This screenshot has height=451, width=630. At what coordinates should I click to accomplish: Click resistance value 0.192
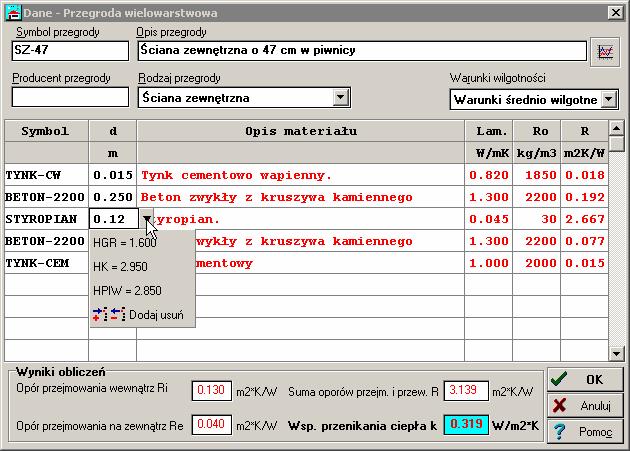coord(585,197)
